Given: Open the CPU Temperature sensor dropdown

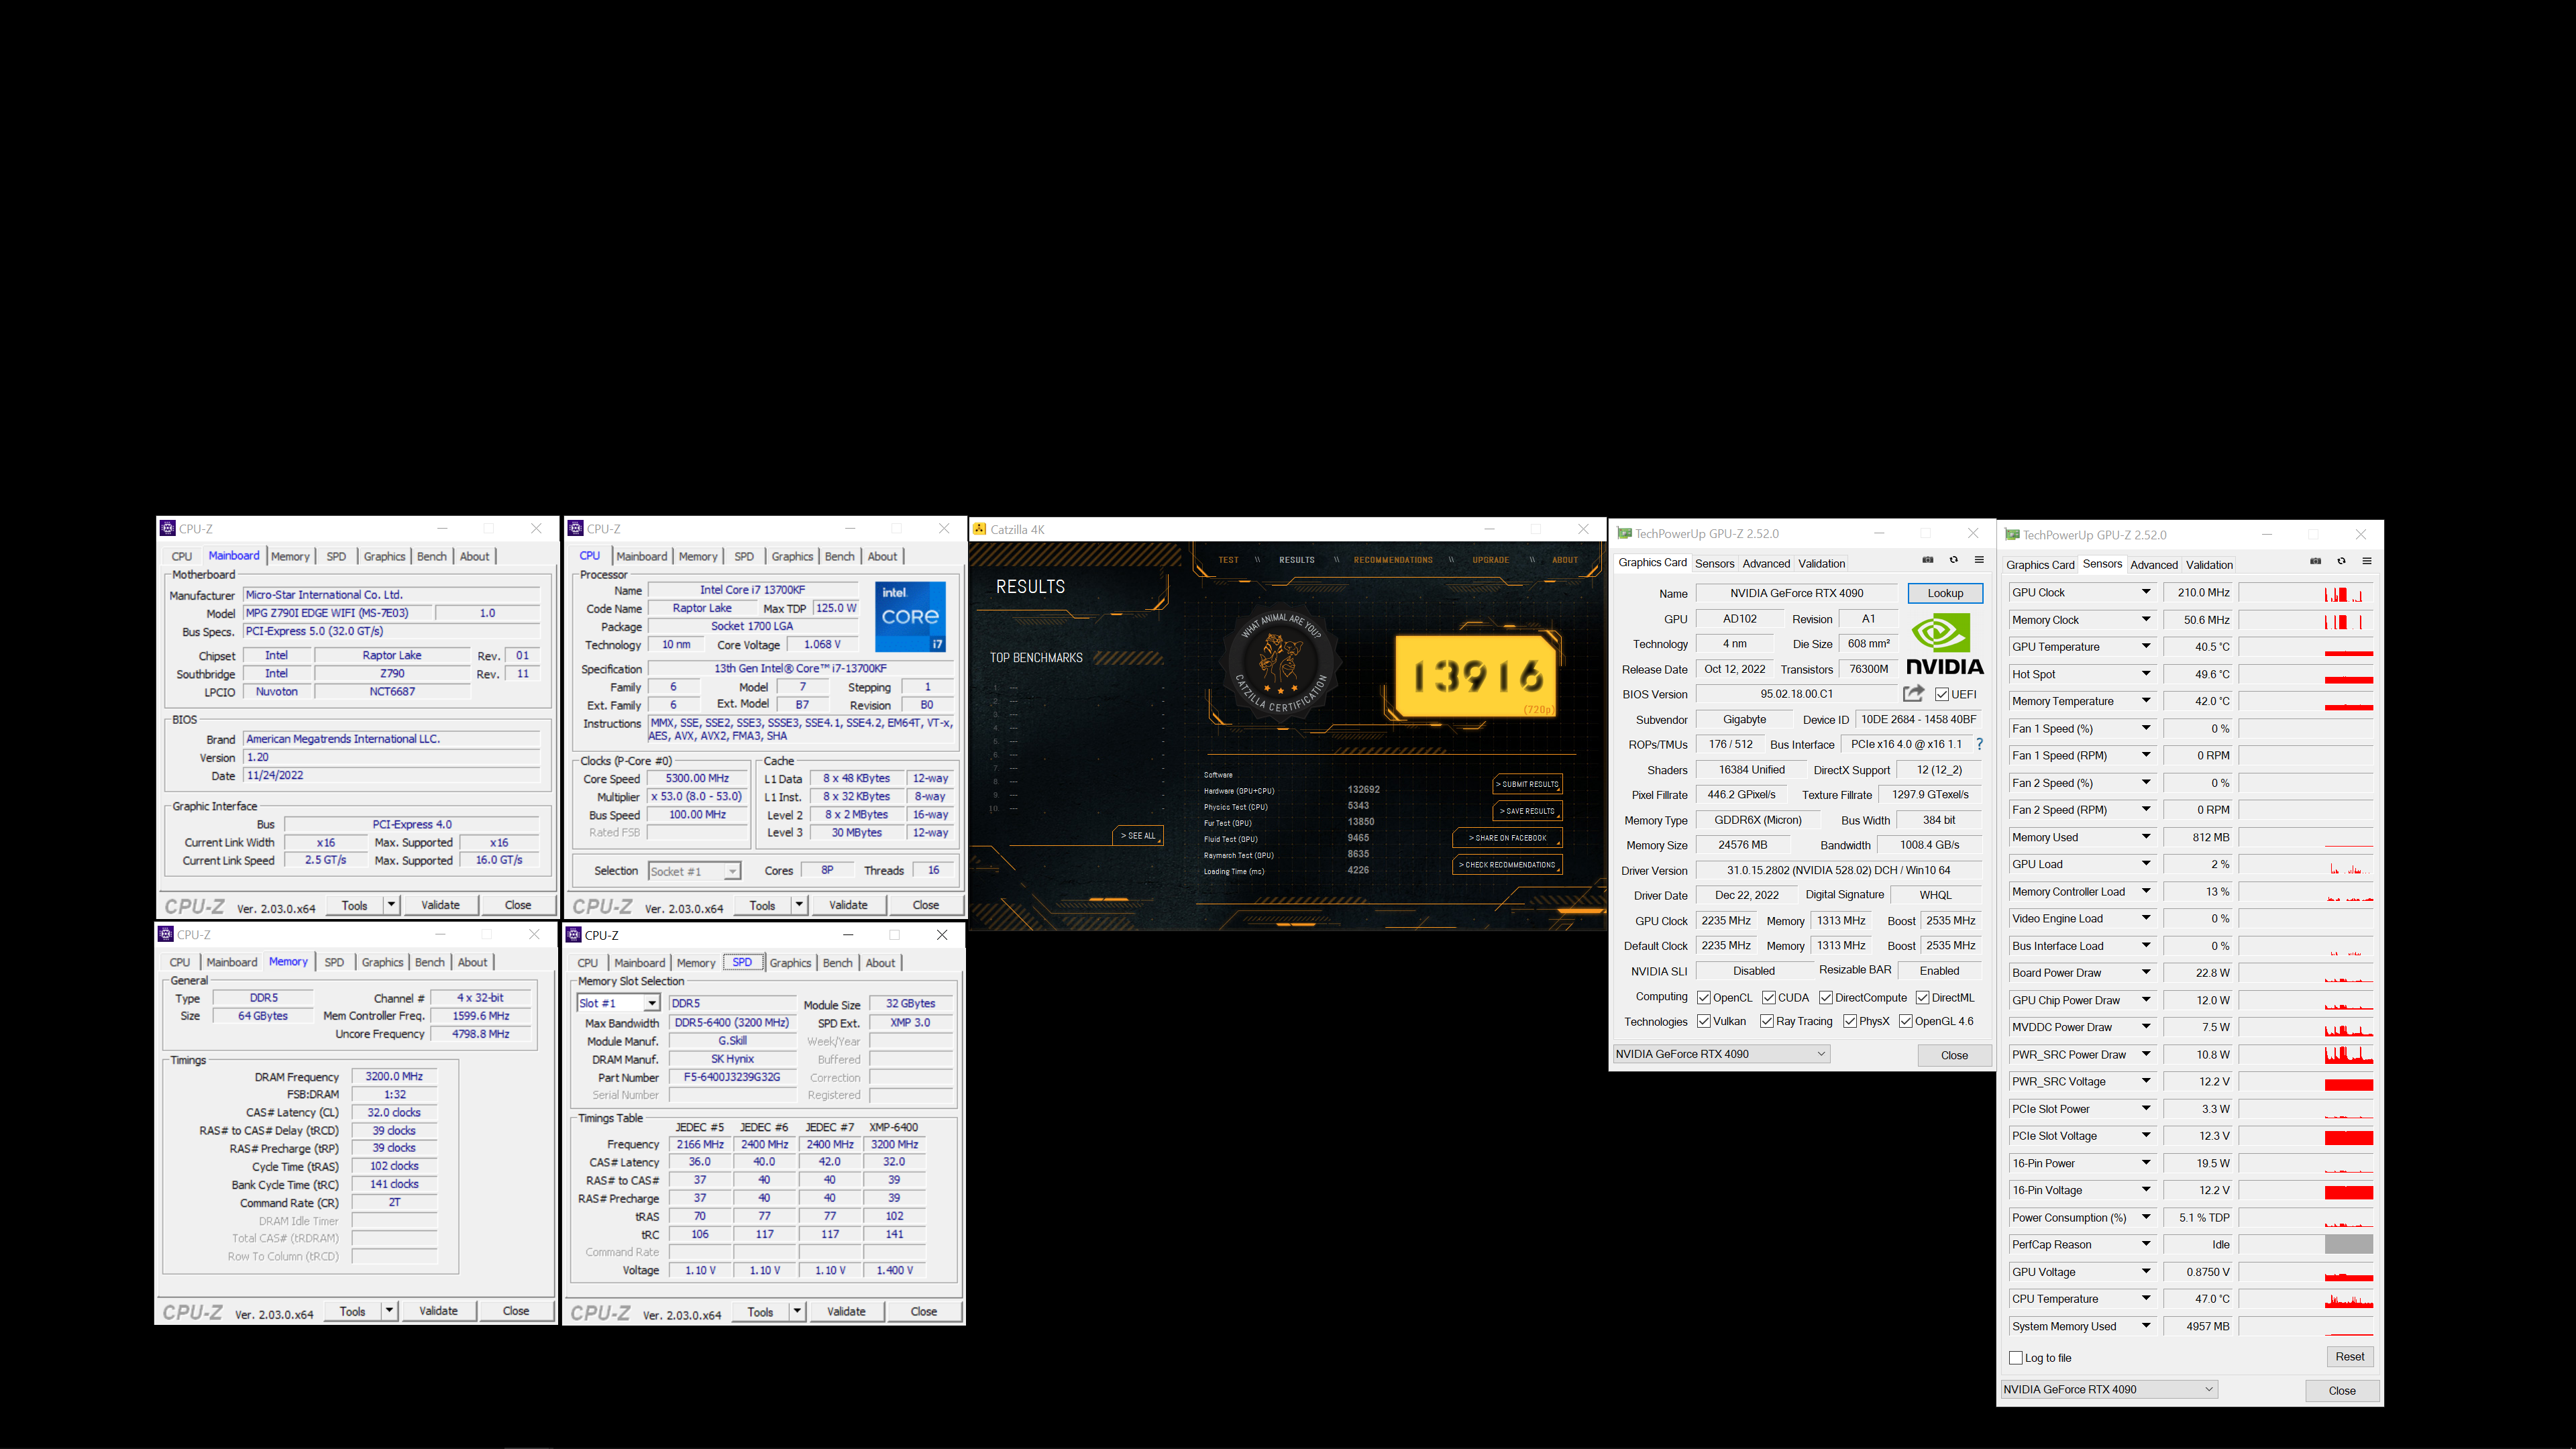Looking at the screenshot, I should tap(2146, 1298).
